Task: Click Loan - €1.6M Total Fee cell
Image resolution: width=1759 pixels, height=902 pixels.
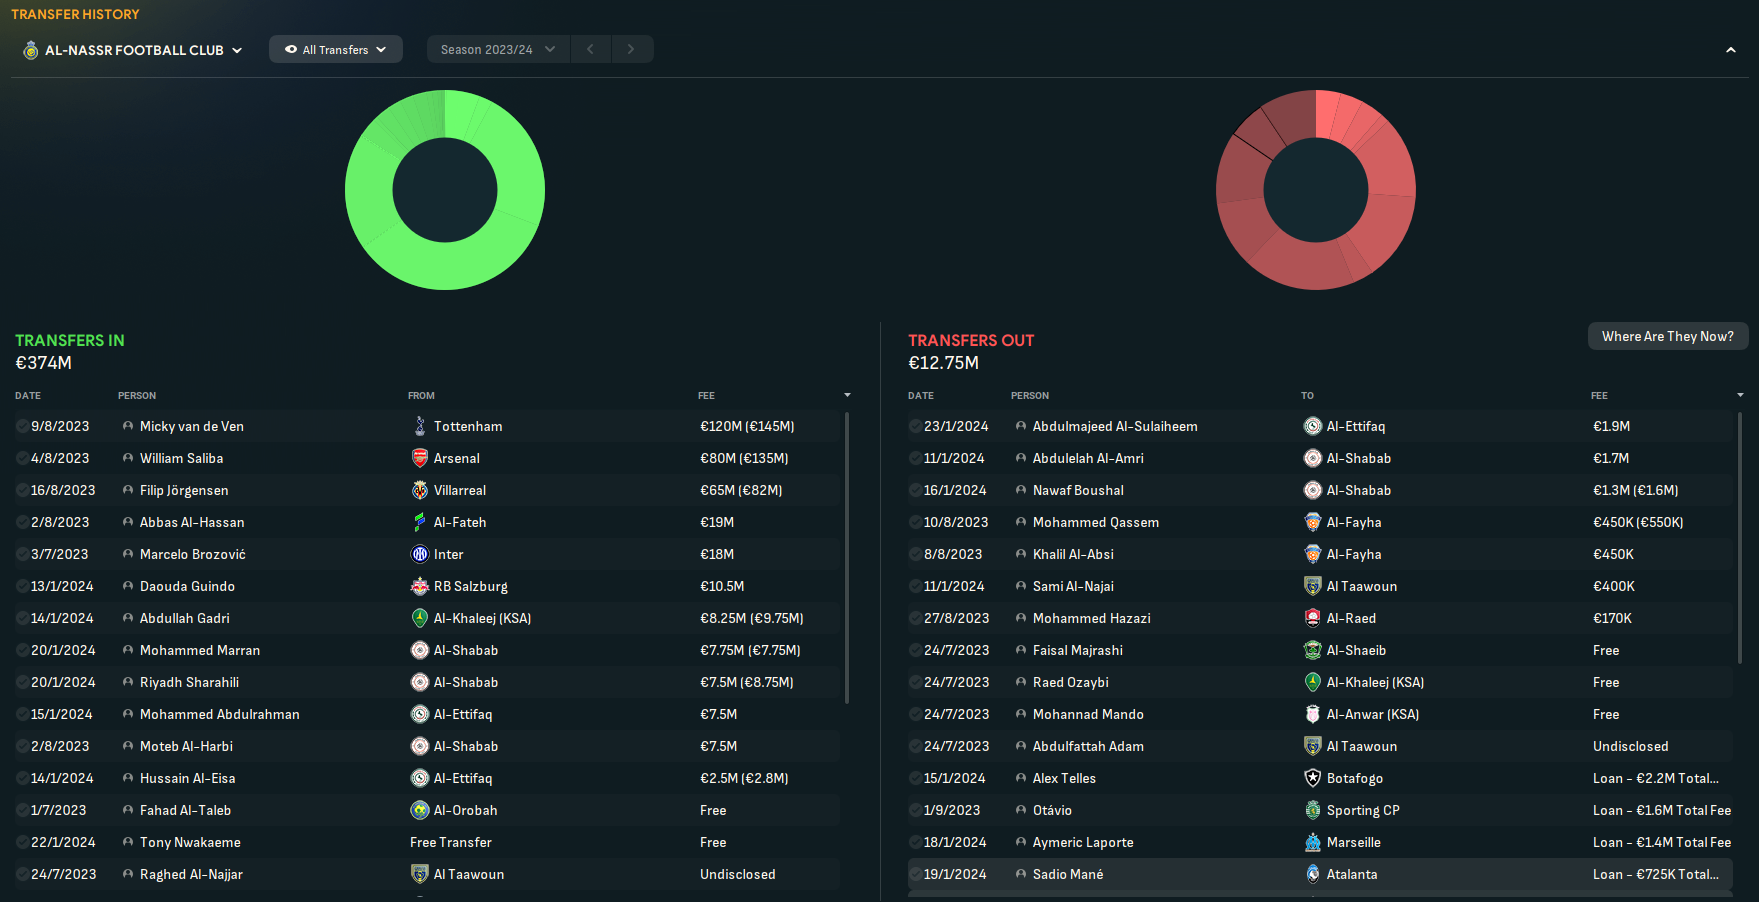Action: pos(1662,810)
